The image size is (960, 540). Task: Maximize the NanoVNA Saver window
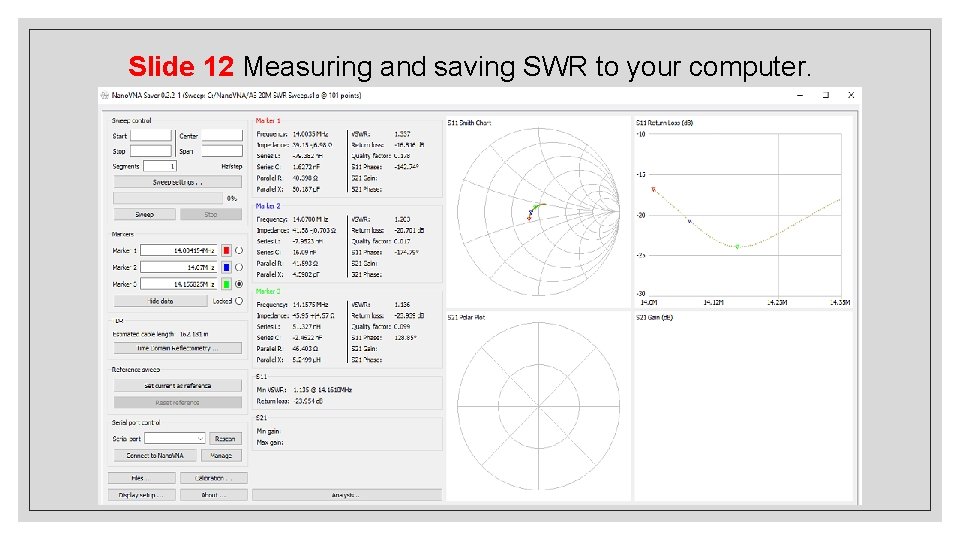[x=825, y=96]
